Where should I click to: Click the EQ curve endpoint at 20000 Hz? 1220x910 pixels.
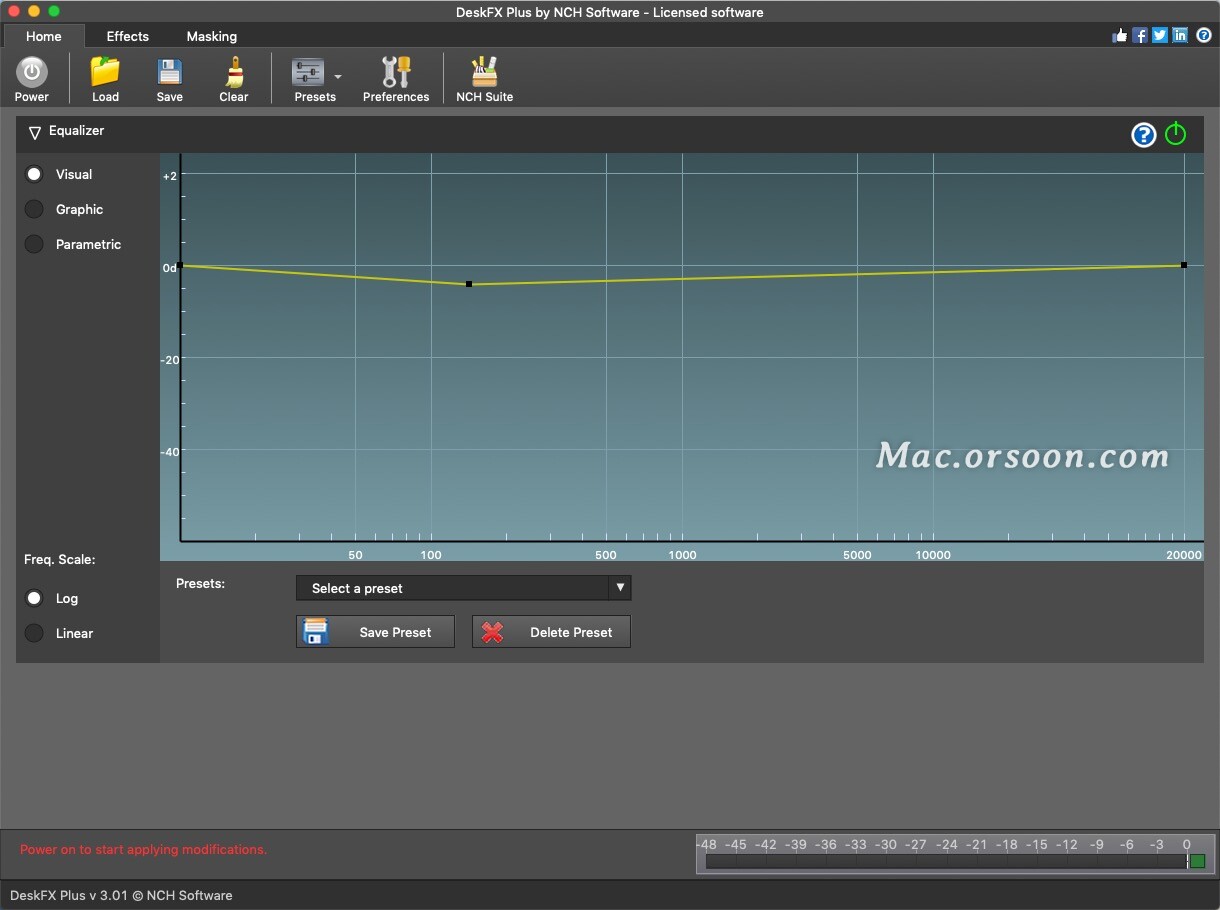click(x=1184, y=265)
